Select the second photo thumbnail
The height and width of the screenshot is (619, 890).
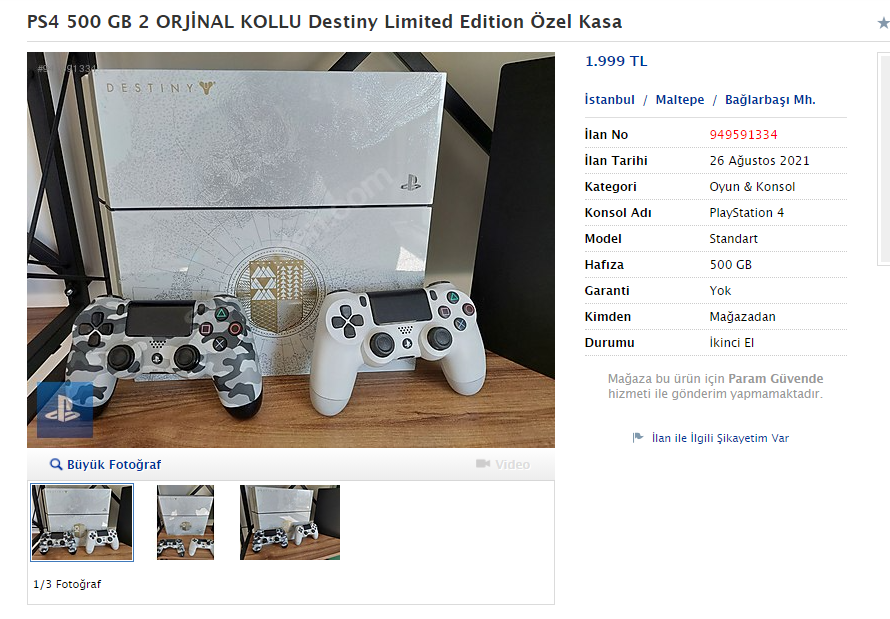tap(186, 523)
